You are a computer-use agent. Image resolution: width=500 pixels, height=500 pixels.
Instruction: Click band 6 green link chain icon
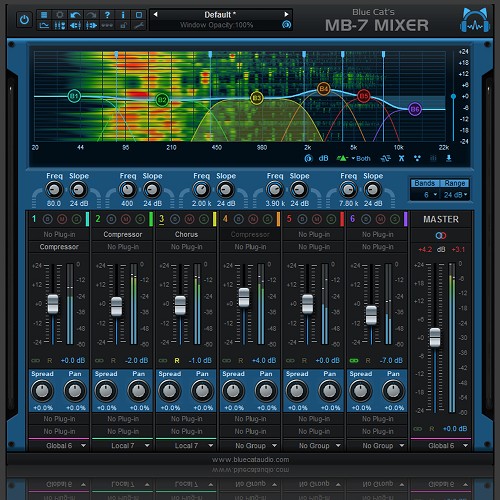tap(354, 361)
